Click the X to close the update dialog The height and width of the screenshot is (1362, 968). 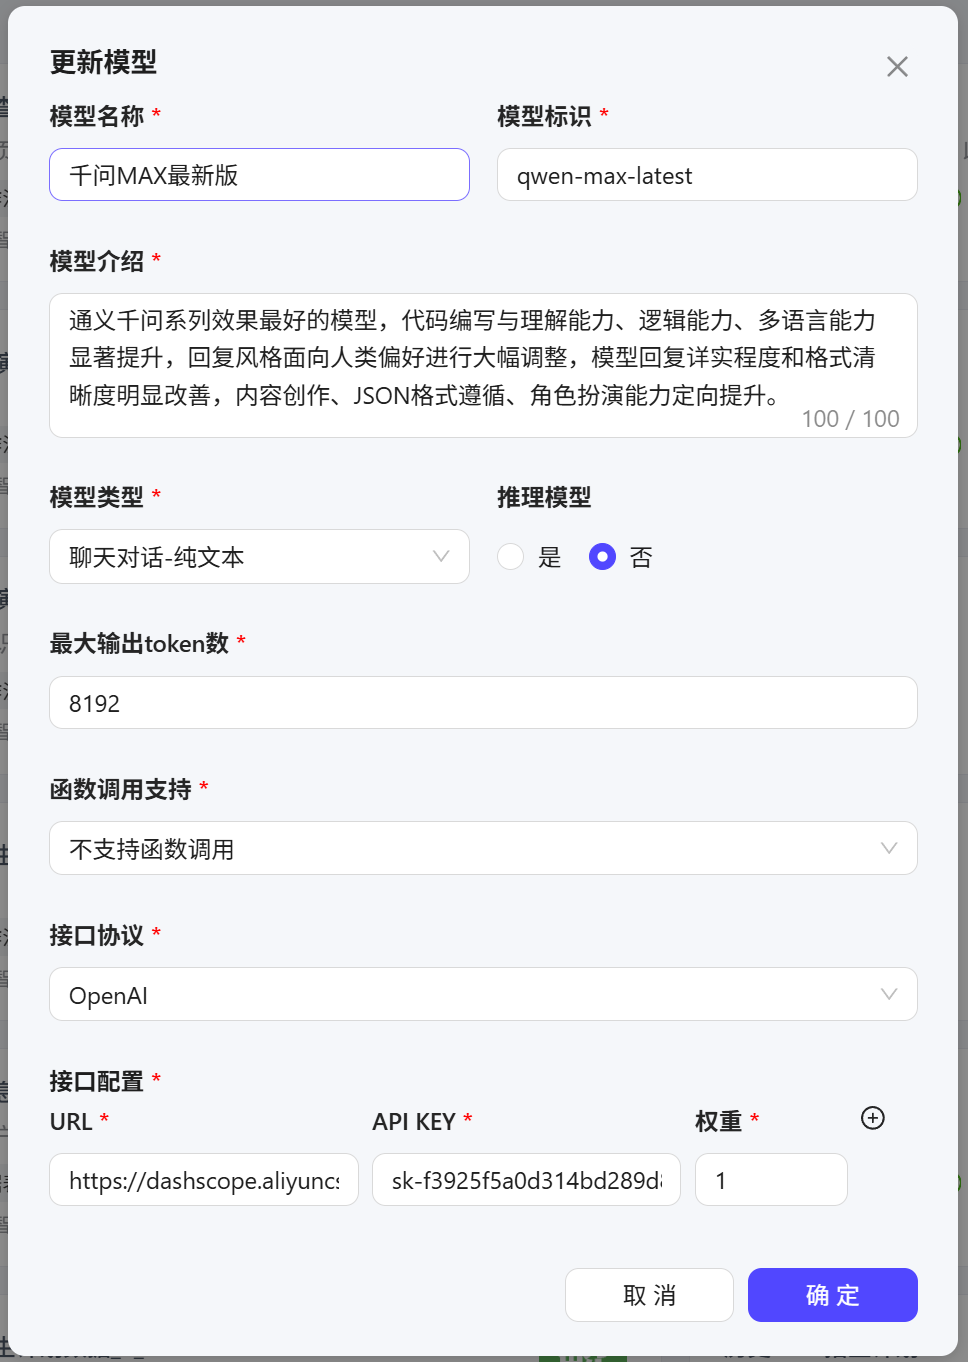(x=897, y=66)
